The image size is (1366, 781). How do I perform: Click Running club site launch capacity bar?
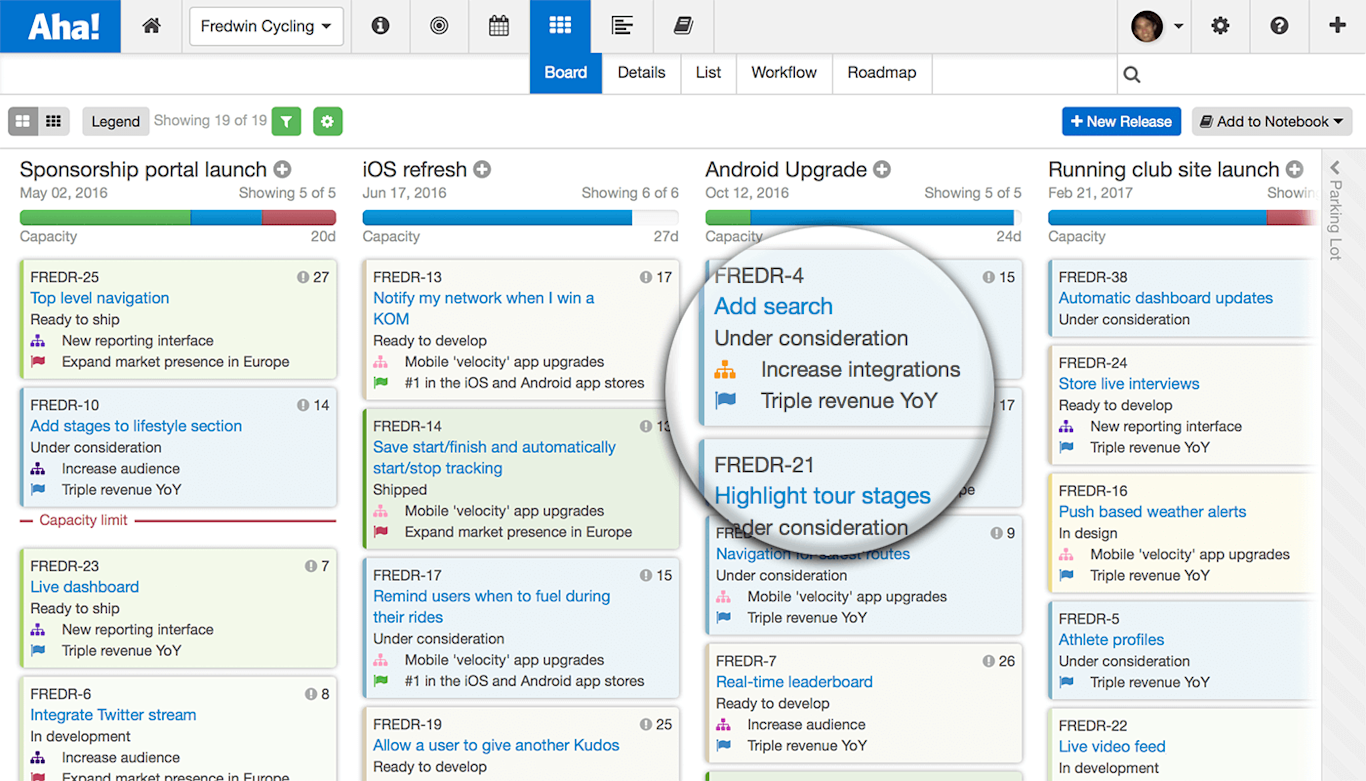point(1182,217)
